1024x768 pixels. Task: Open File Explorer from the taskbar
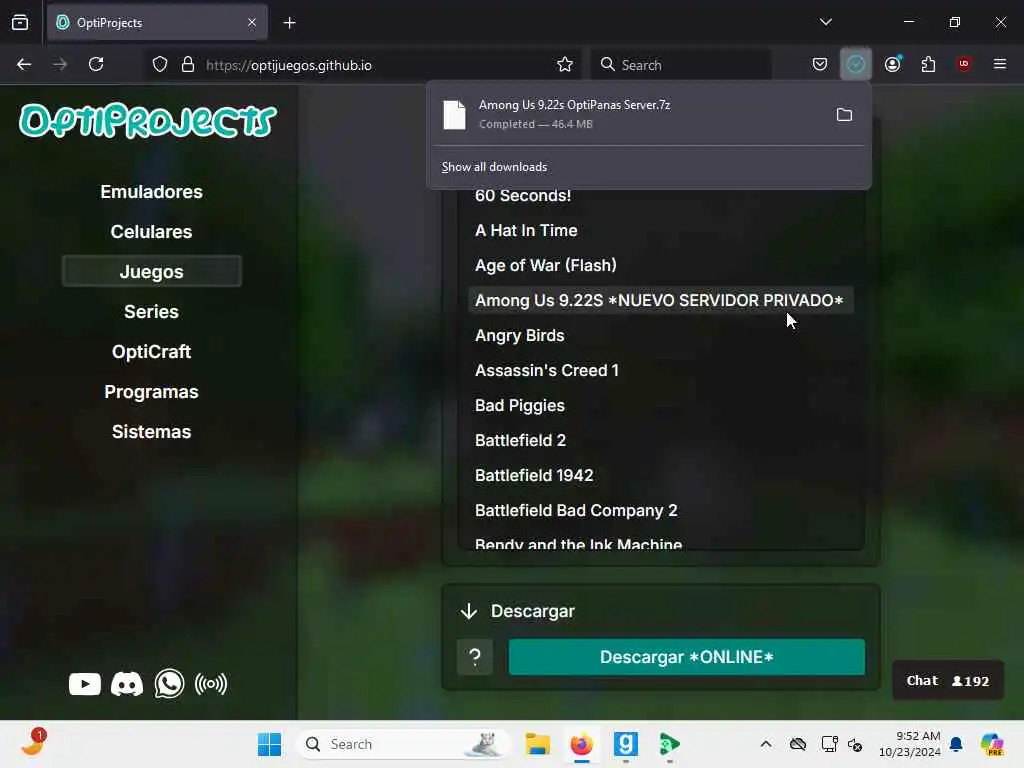(x=537, y=744)
